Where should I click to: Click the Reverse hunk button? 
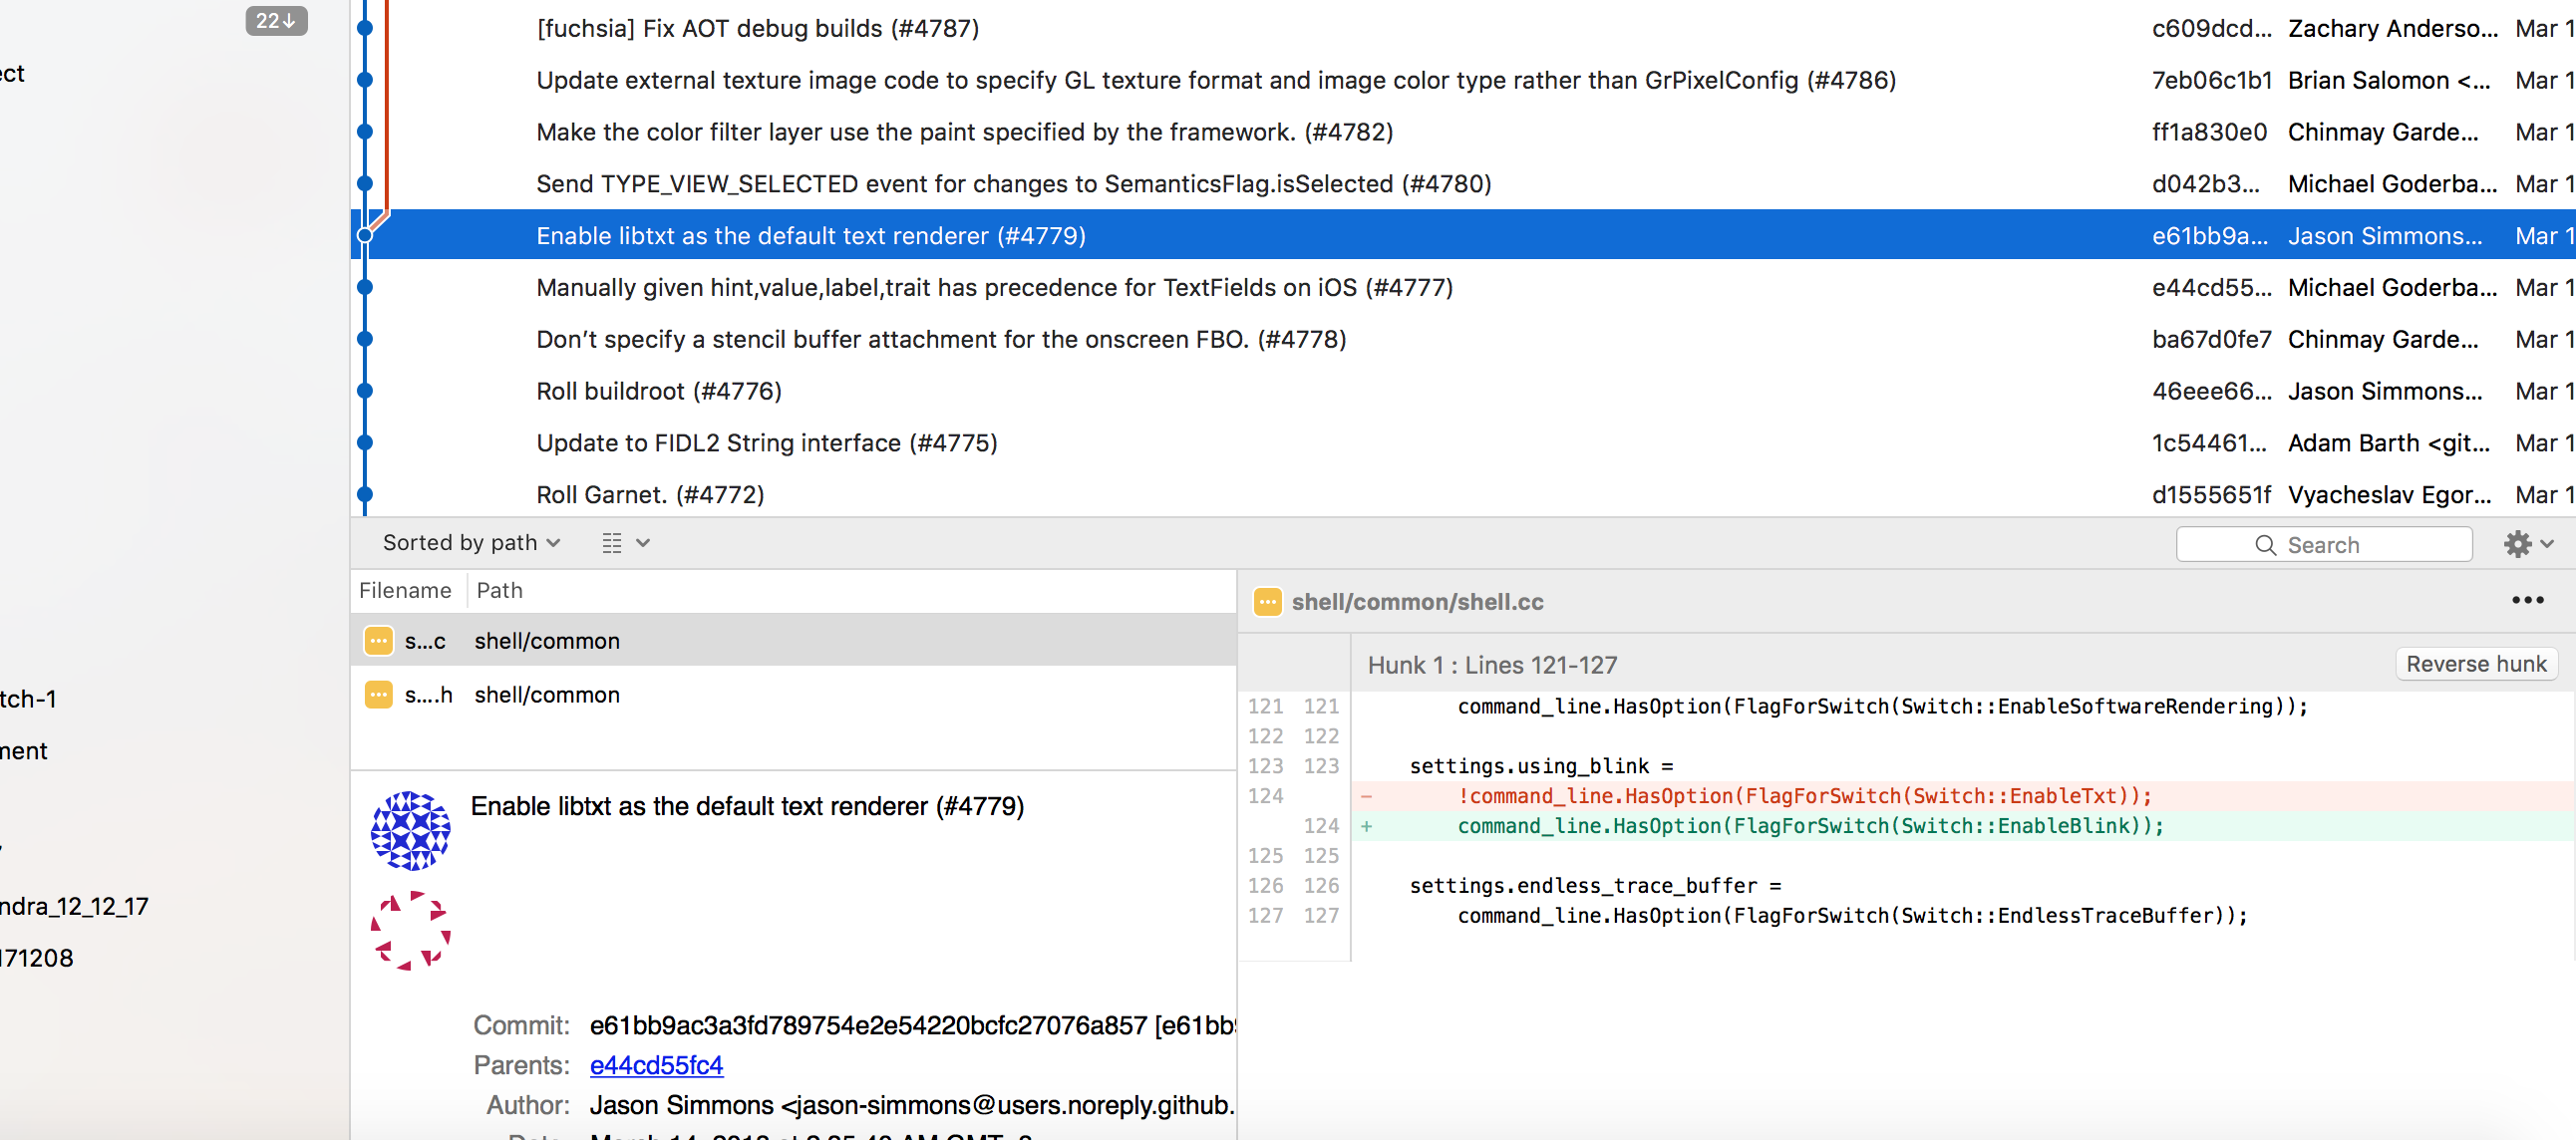pos(2475,664)
